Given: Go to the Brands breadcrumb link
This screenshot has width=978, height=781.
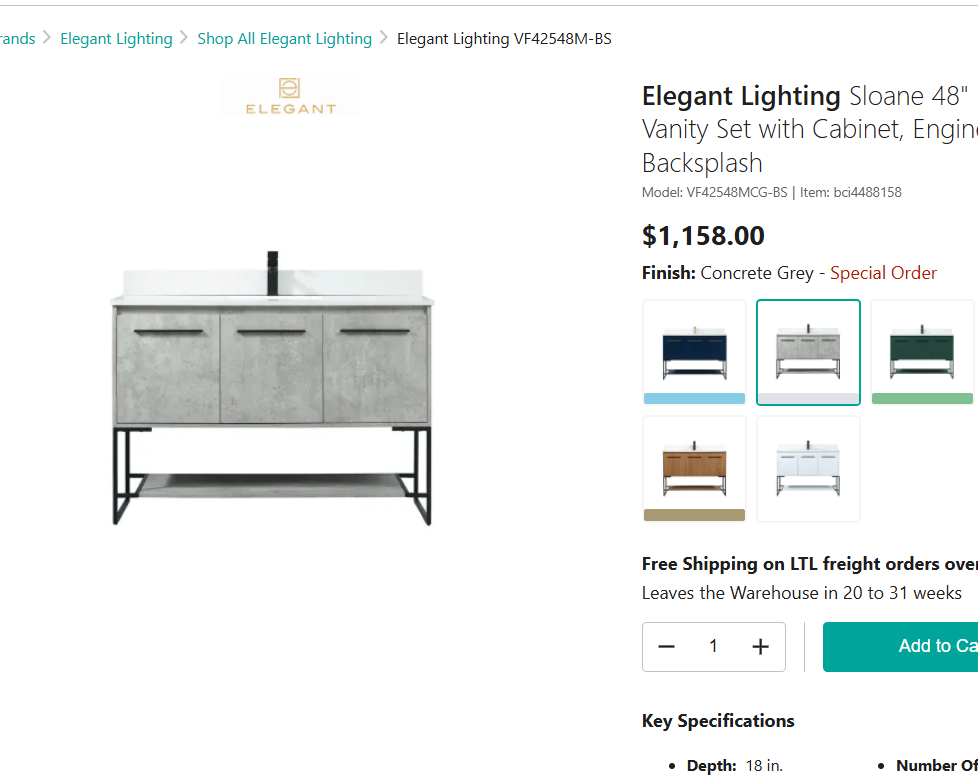Looking at the screenshot, I should 18,39.
